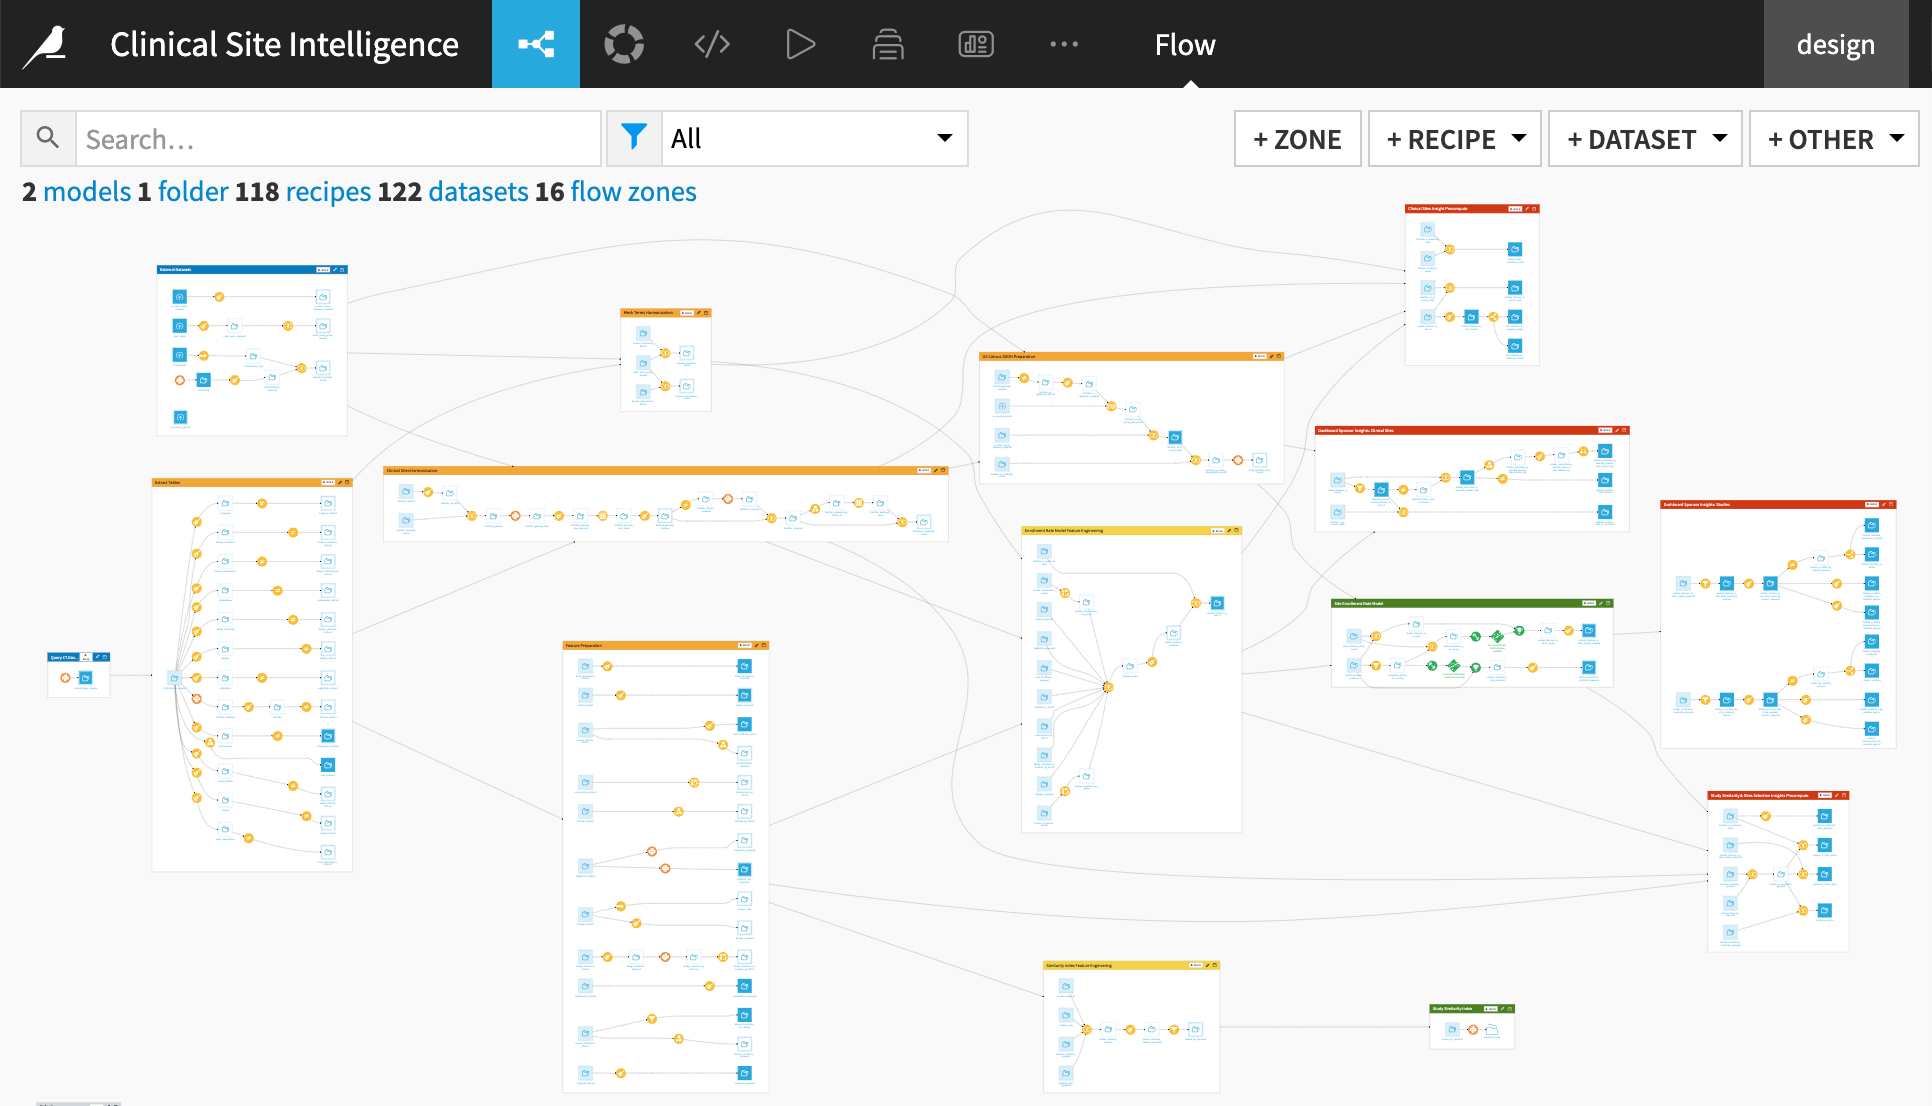Open the ellipsis (more) menu in the navbar
Viewport: 1932px width, 1106px height.
pyautogui.click(x=1064, y=44)
